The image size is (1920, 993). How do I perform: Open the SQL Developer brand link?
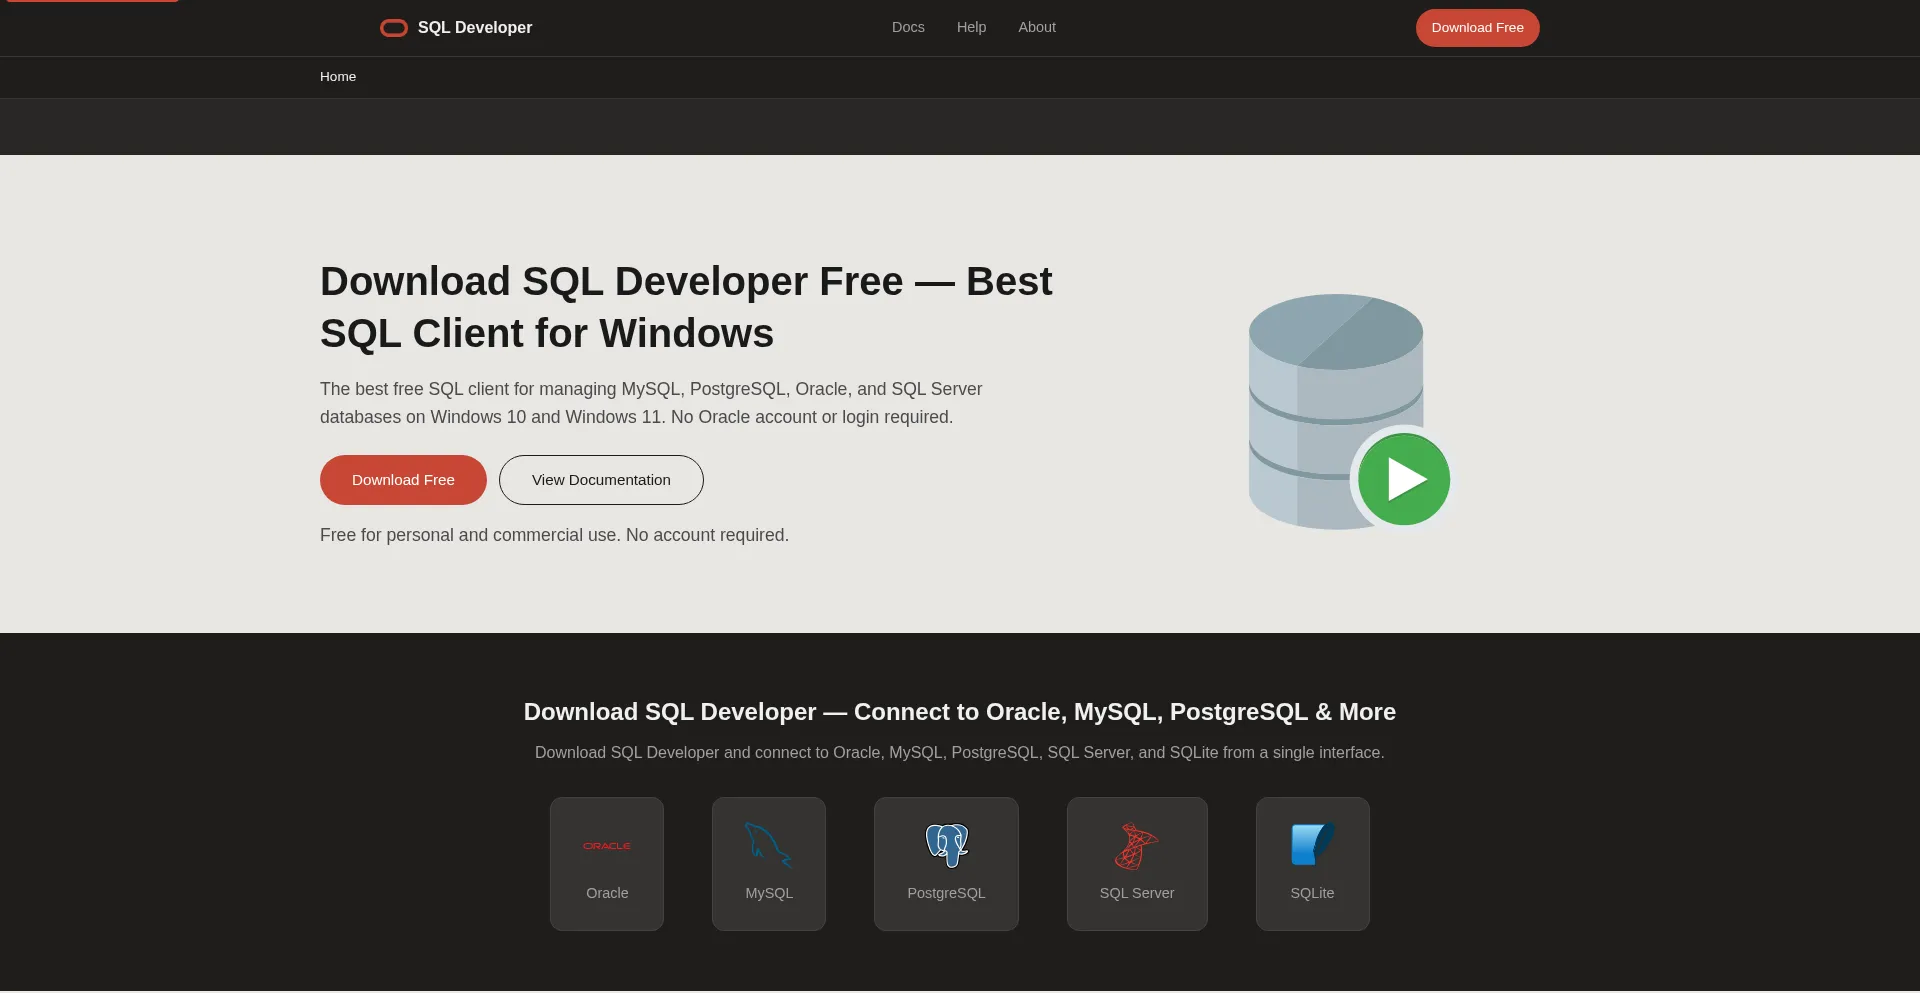click(x=456, y=28)
